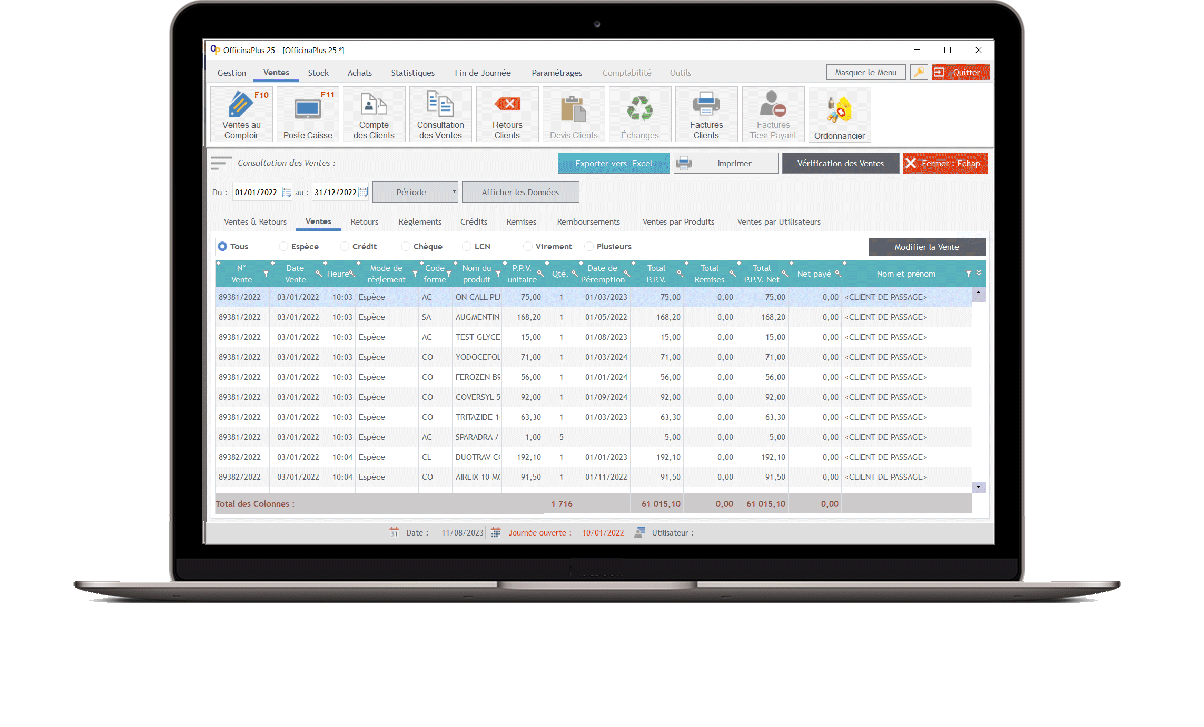Switch to Ventes par Produits tab
Viewport: 1204px width, 727px height.
tap(678, 222)
